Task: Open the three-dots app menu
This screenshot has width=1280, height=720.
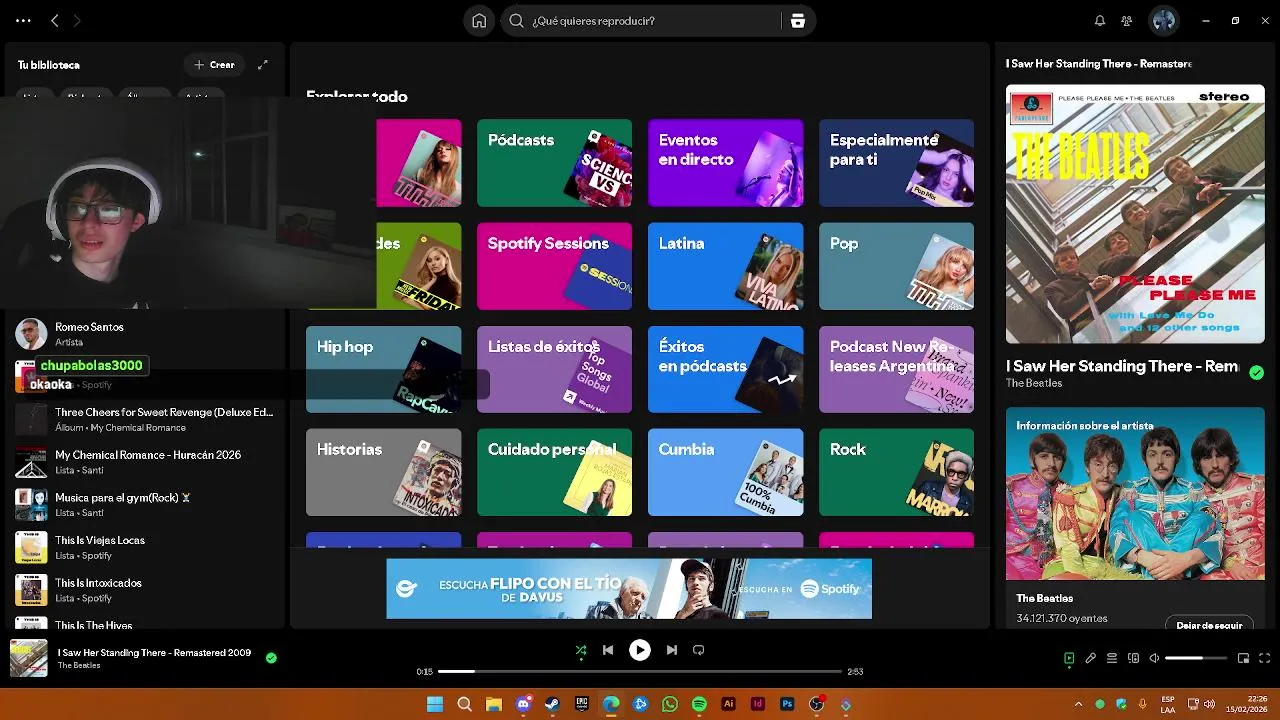Action: pyautogui.click(x=23, y=20)
